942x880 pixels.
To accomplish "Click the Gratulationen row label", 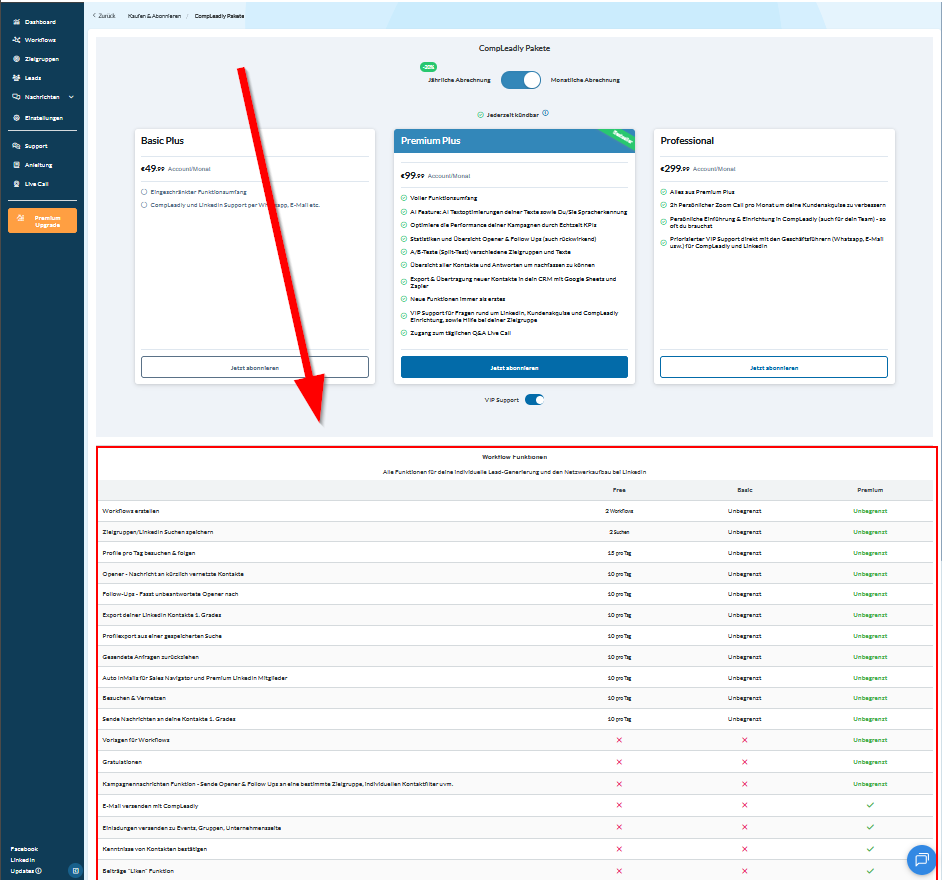I will (x=123, y=762).
